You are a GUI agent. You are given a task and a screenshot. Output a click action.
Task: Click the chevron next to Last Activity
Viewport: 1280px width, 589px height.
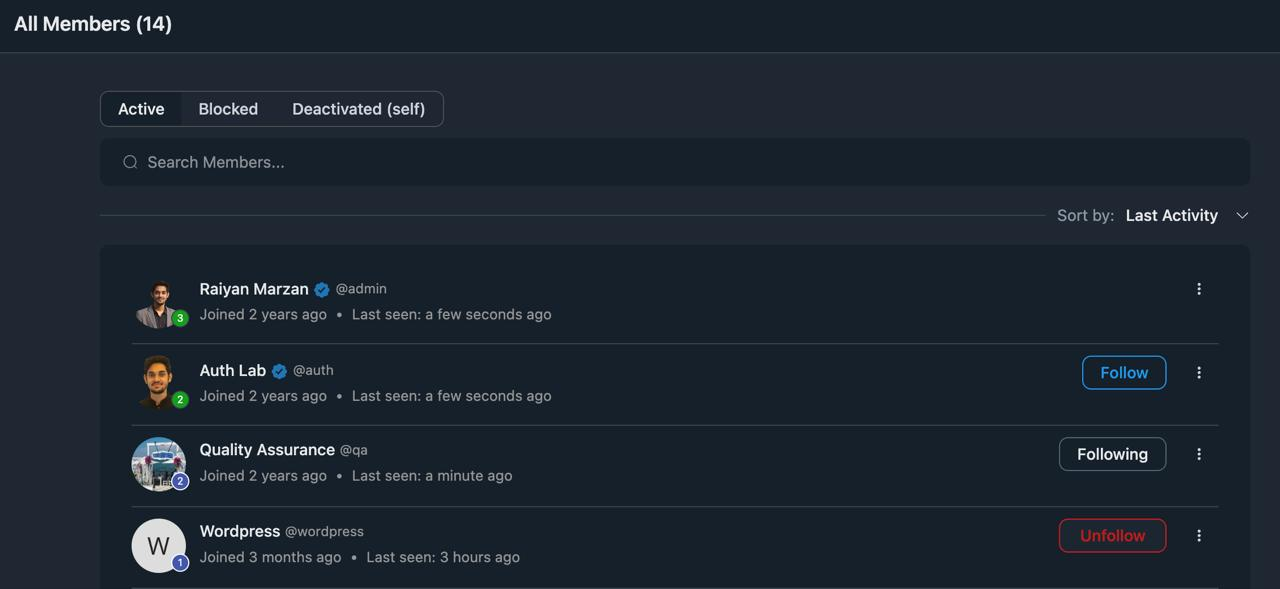[x=1241, y=215]
